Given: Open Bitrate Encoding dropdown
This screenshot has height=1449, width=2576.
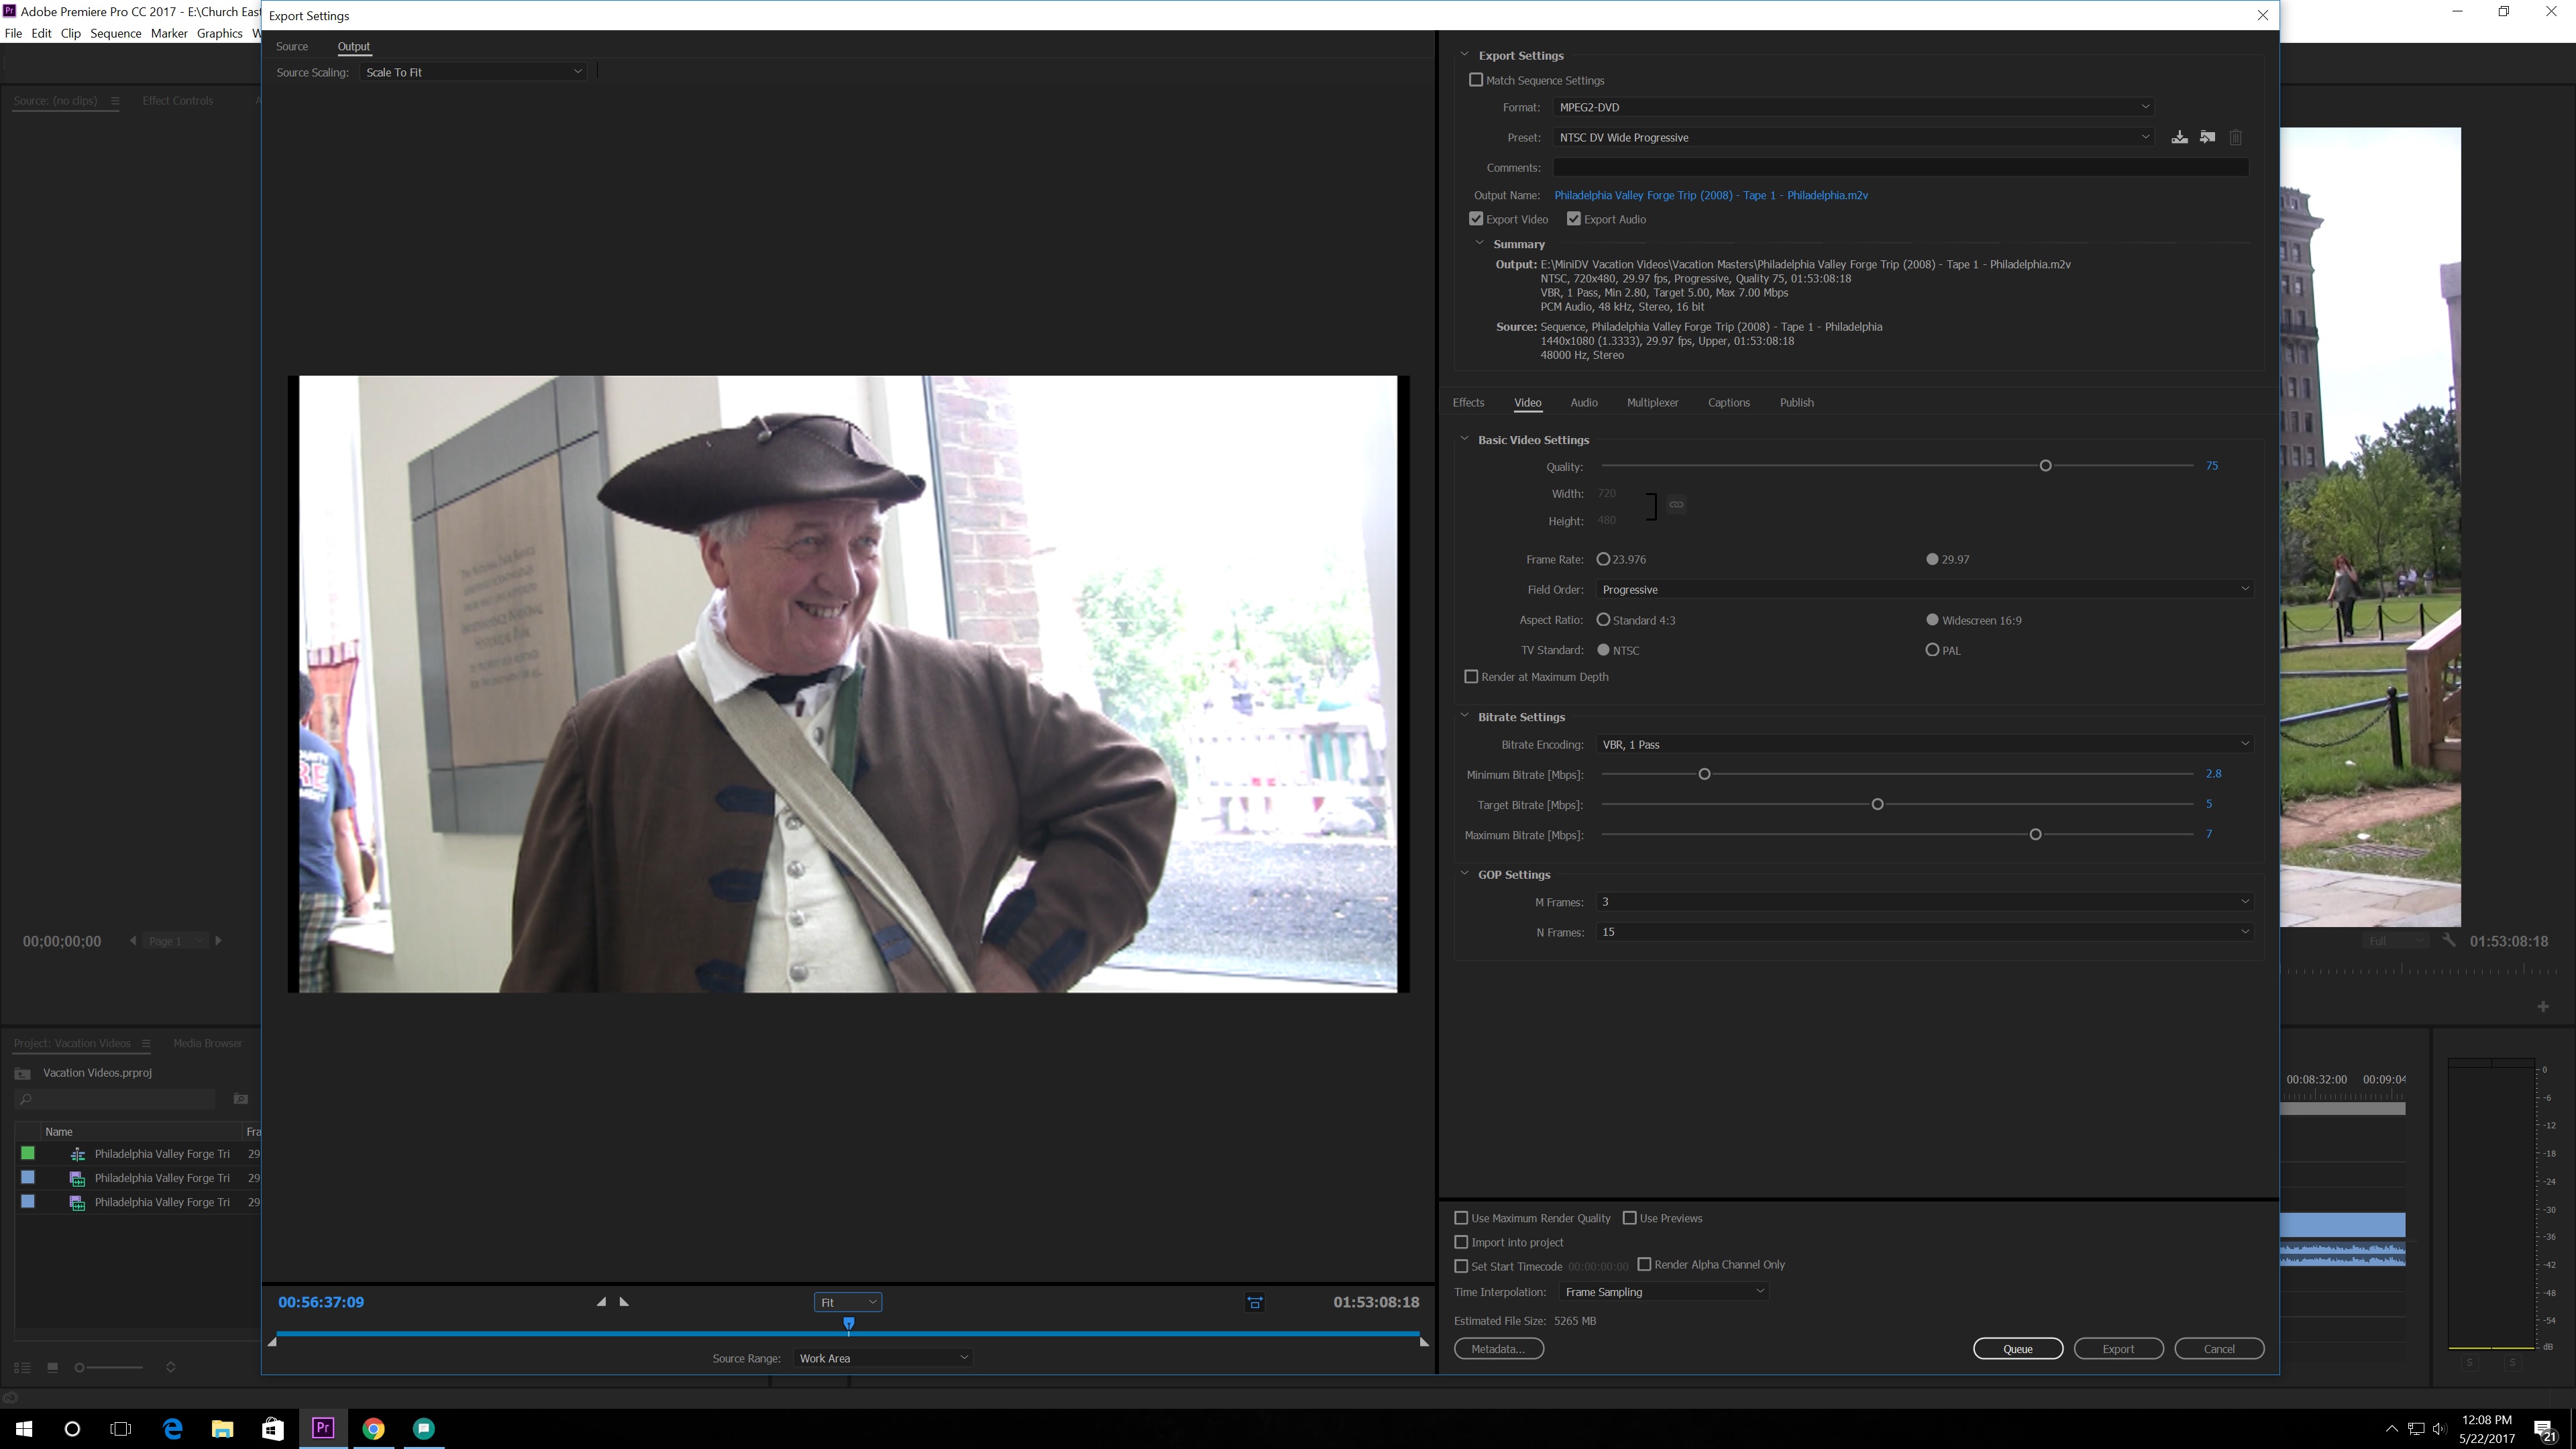Looking at the screenshot, I should point(1925,744).
